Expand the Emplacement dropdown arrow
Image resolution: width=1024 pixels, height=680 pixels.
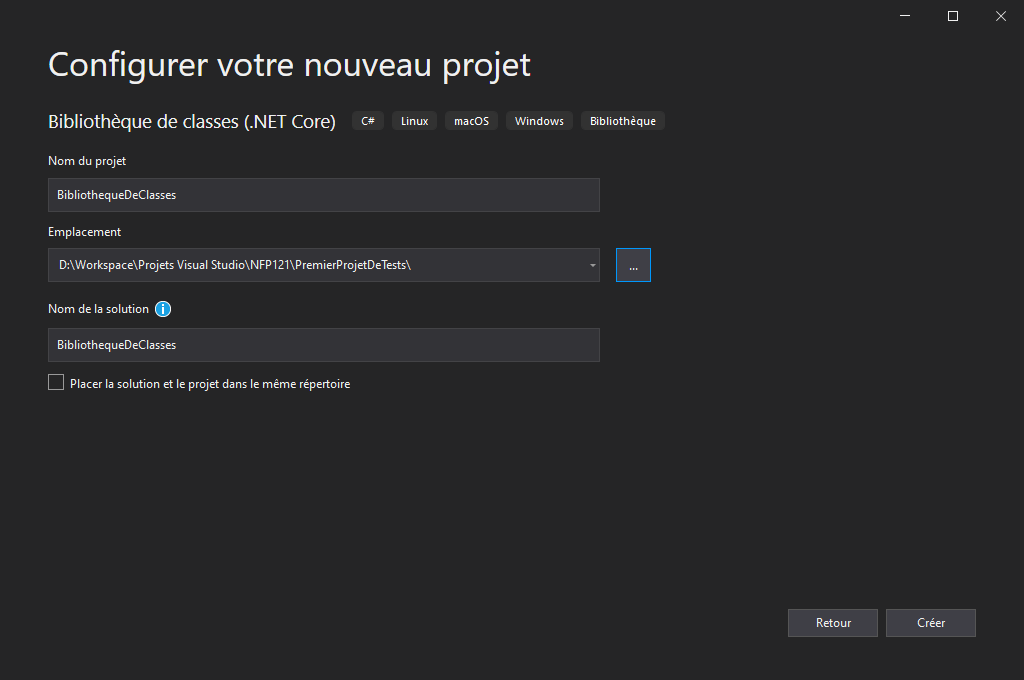[x=592, y=265]
